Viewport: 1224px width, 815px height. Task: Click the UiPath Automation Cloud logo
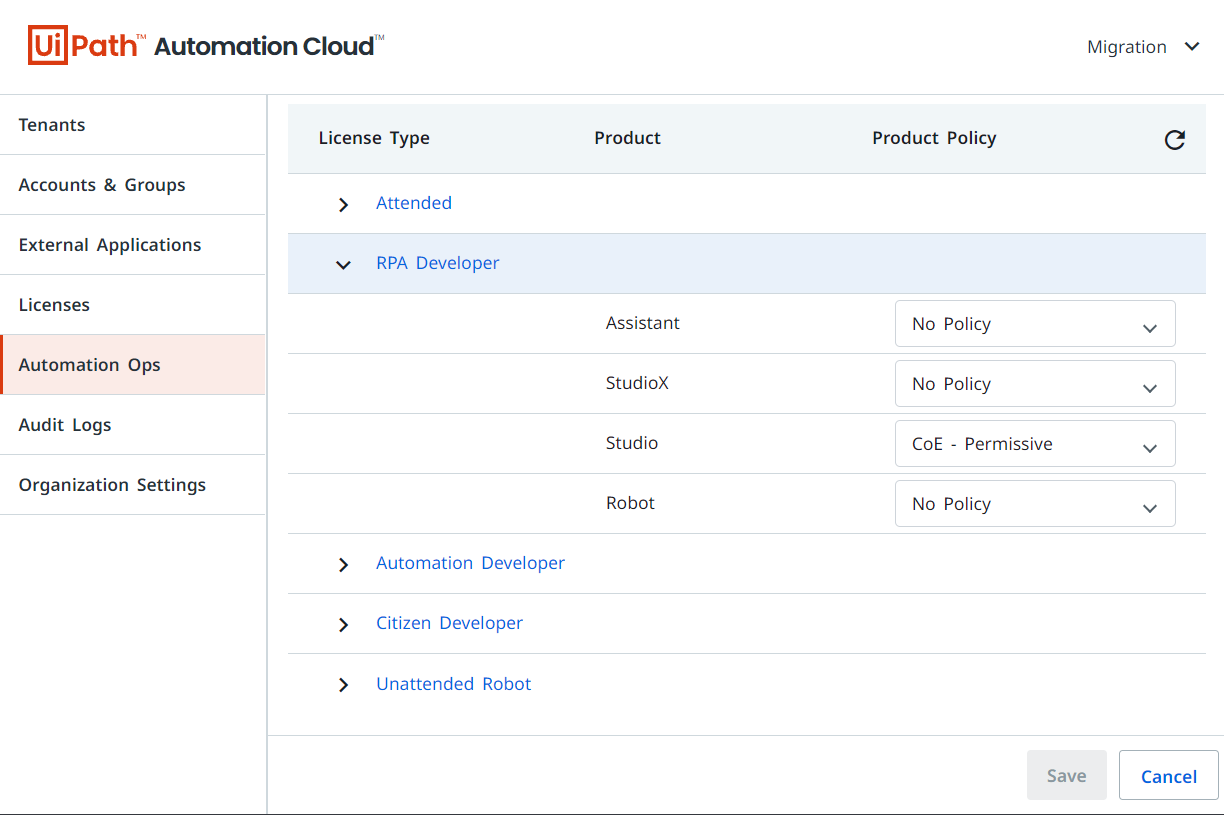(x=206, y=46)
